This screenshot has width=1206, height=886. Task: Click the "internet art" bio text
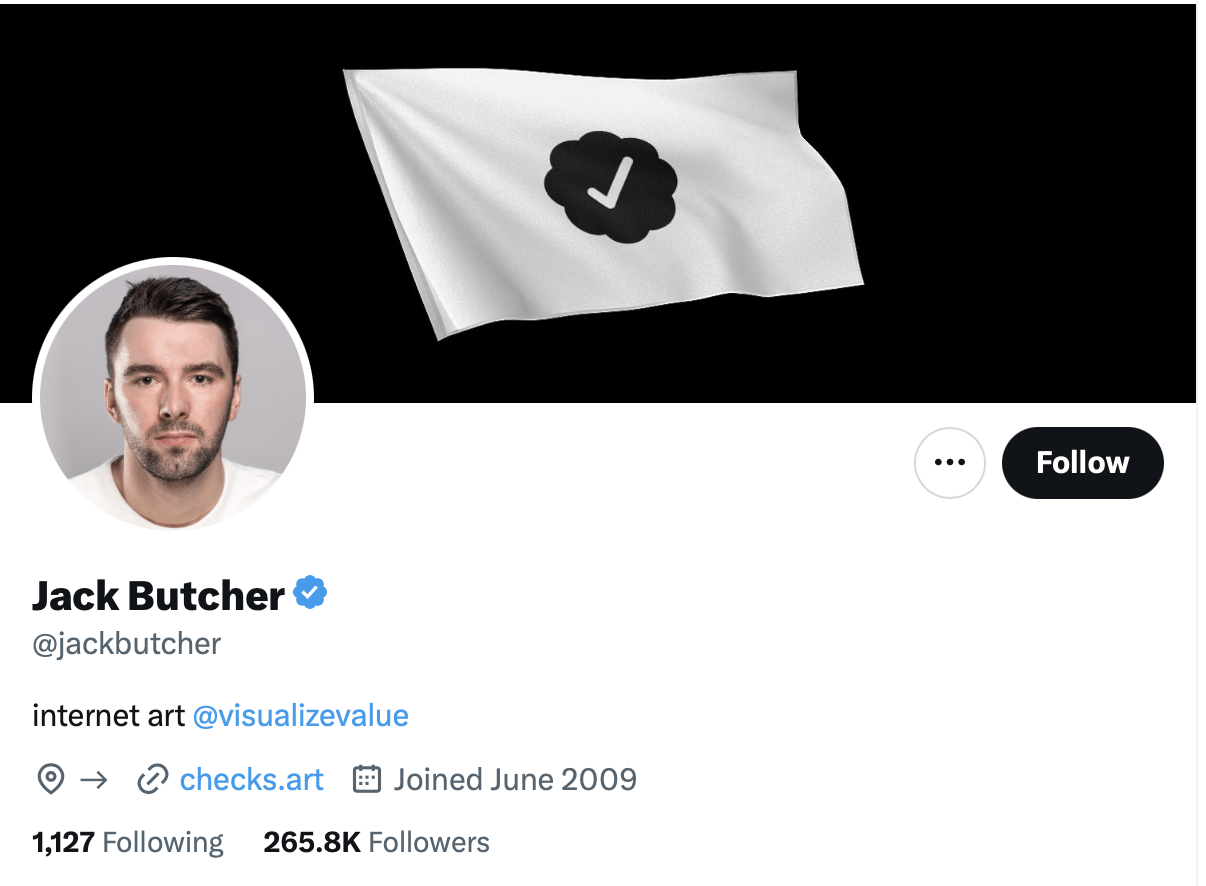[x=108, y=716]
